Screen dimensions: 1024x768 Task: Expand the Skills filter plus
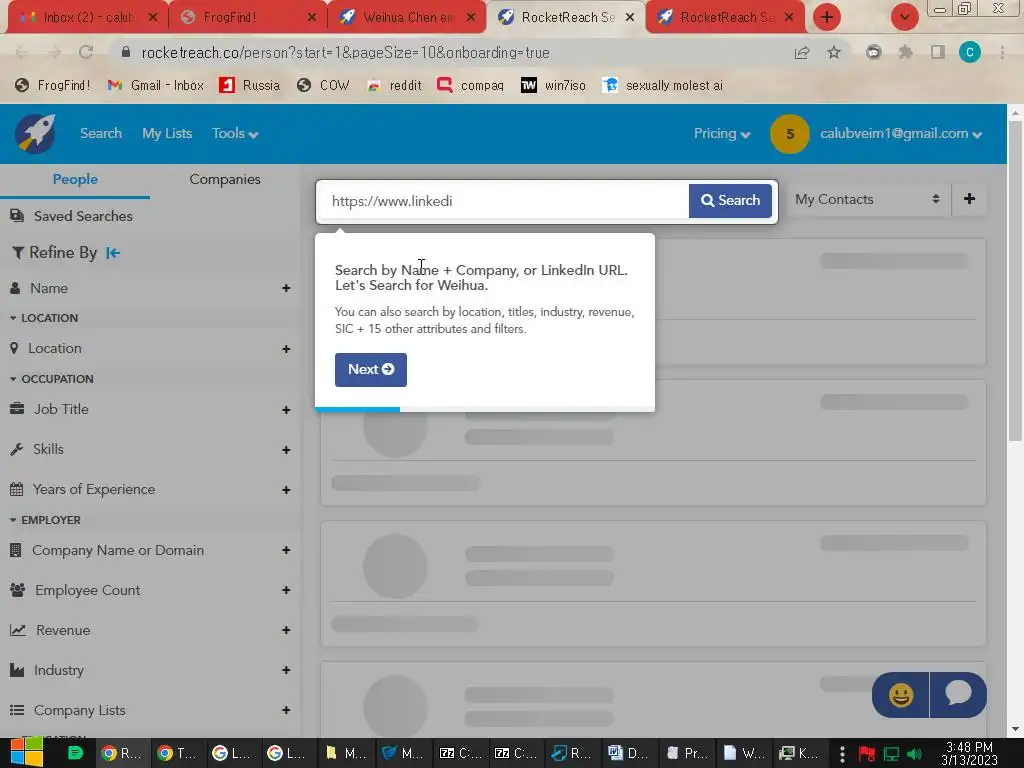tap(286, 450)
